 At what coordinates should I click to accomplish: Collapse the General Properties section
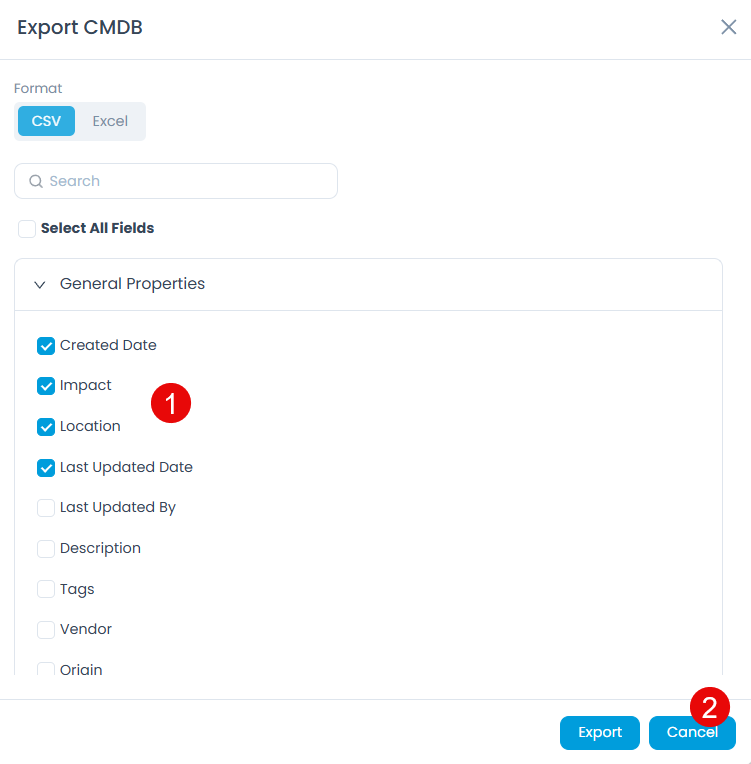[x=40, y=284]
